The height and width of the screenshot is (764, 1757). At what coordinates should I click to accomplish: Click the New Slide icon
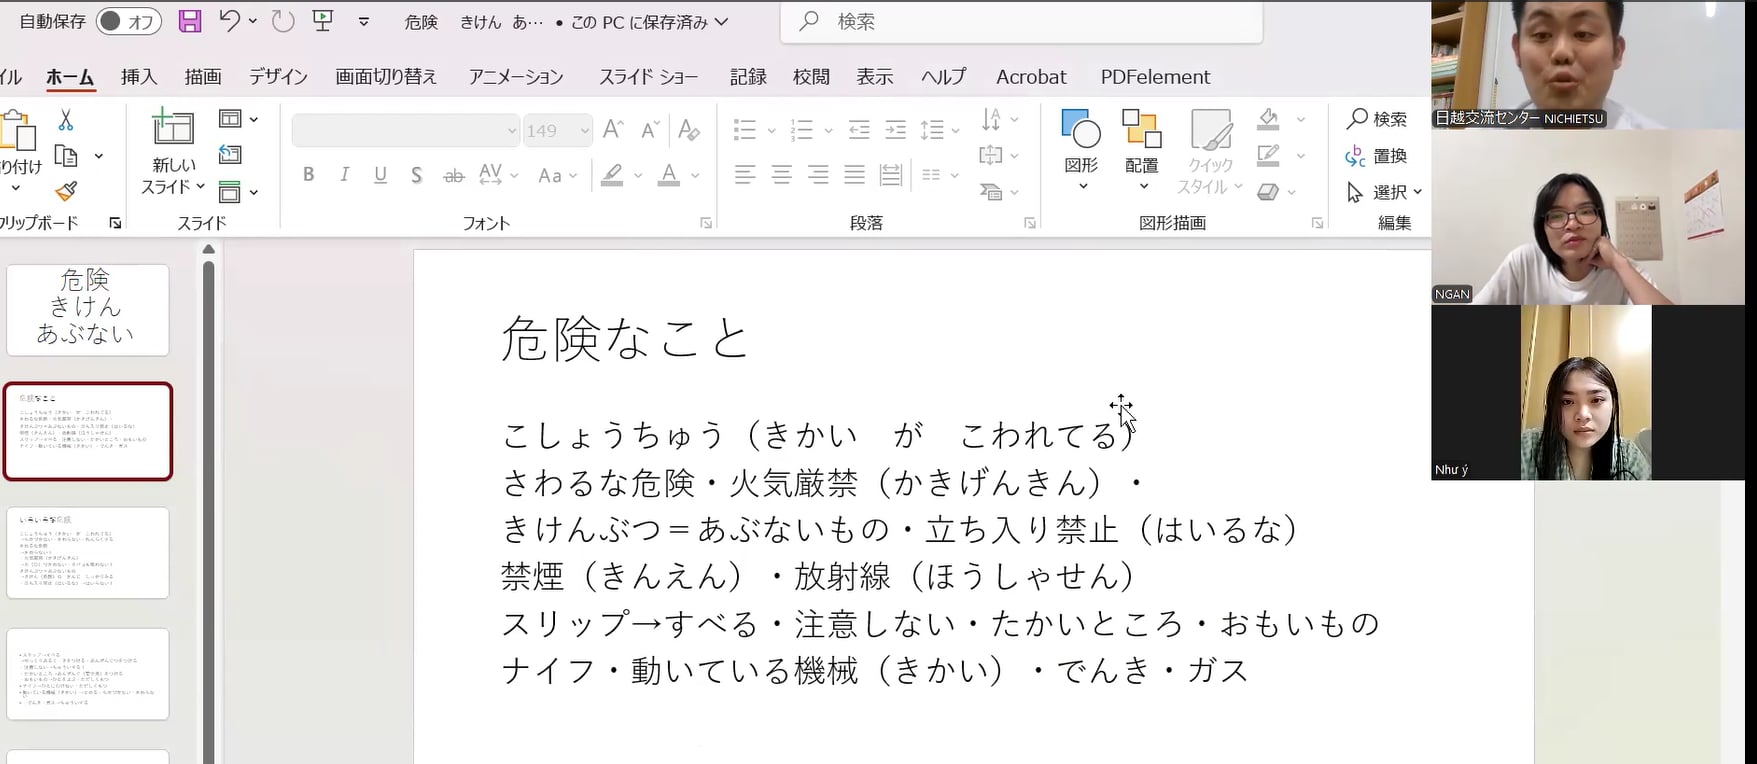(x=172, y=128)
